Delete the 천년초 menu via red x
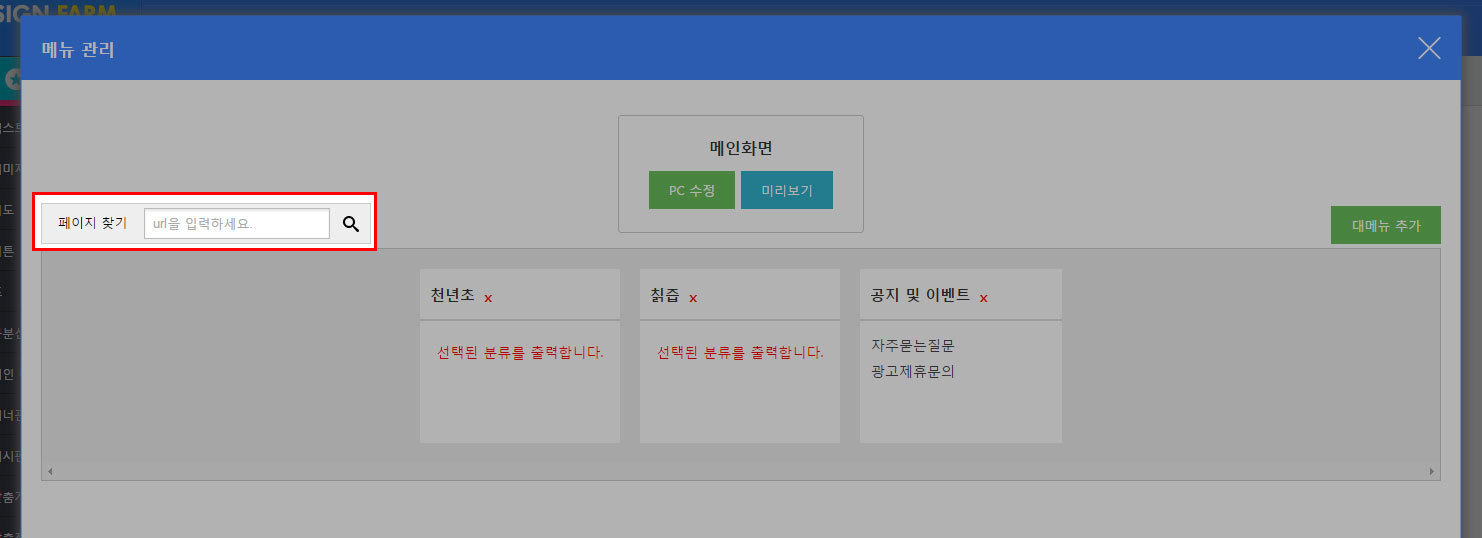This screenshot has width=1482, height=538. click(x=488, y=298)
